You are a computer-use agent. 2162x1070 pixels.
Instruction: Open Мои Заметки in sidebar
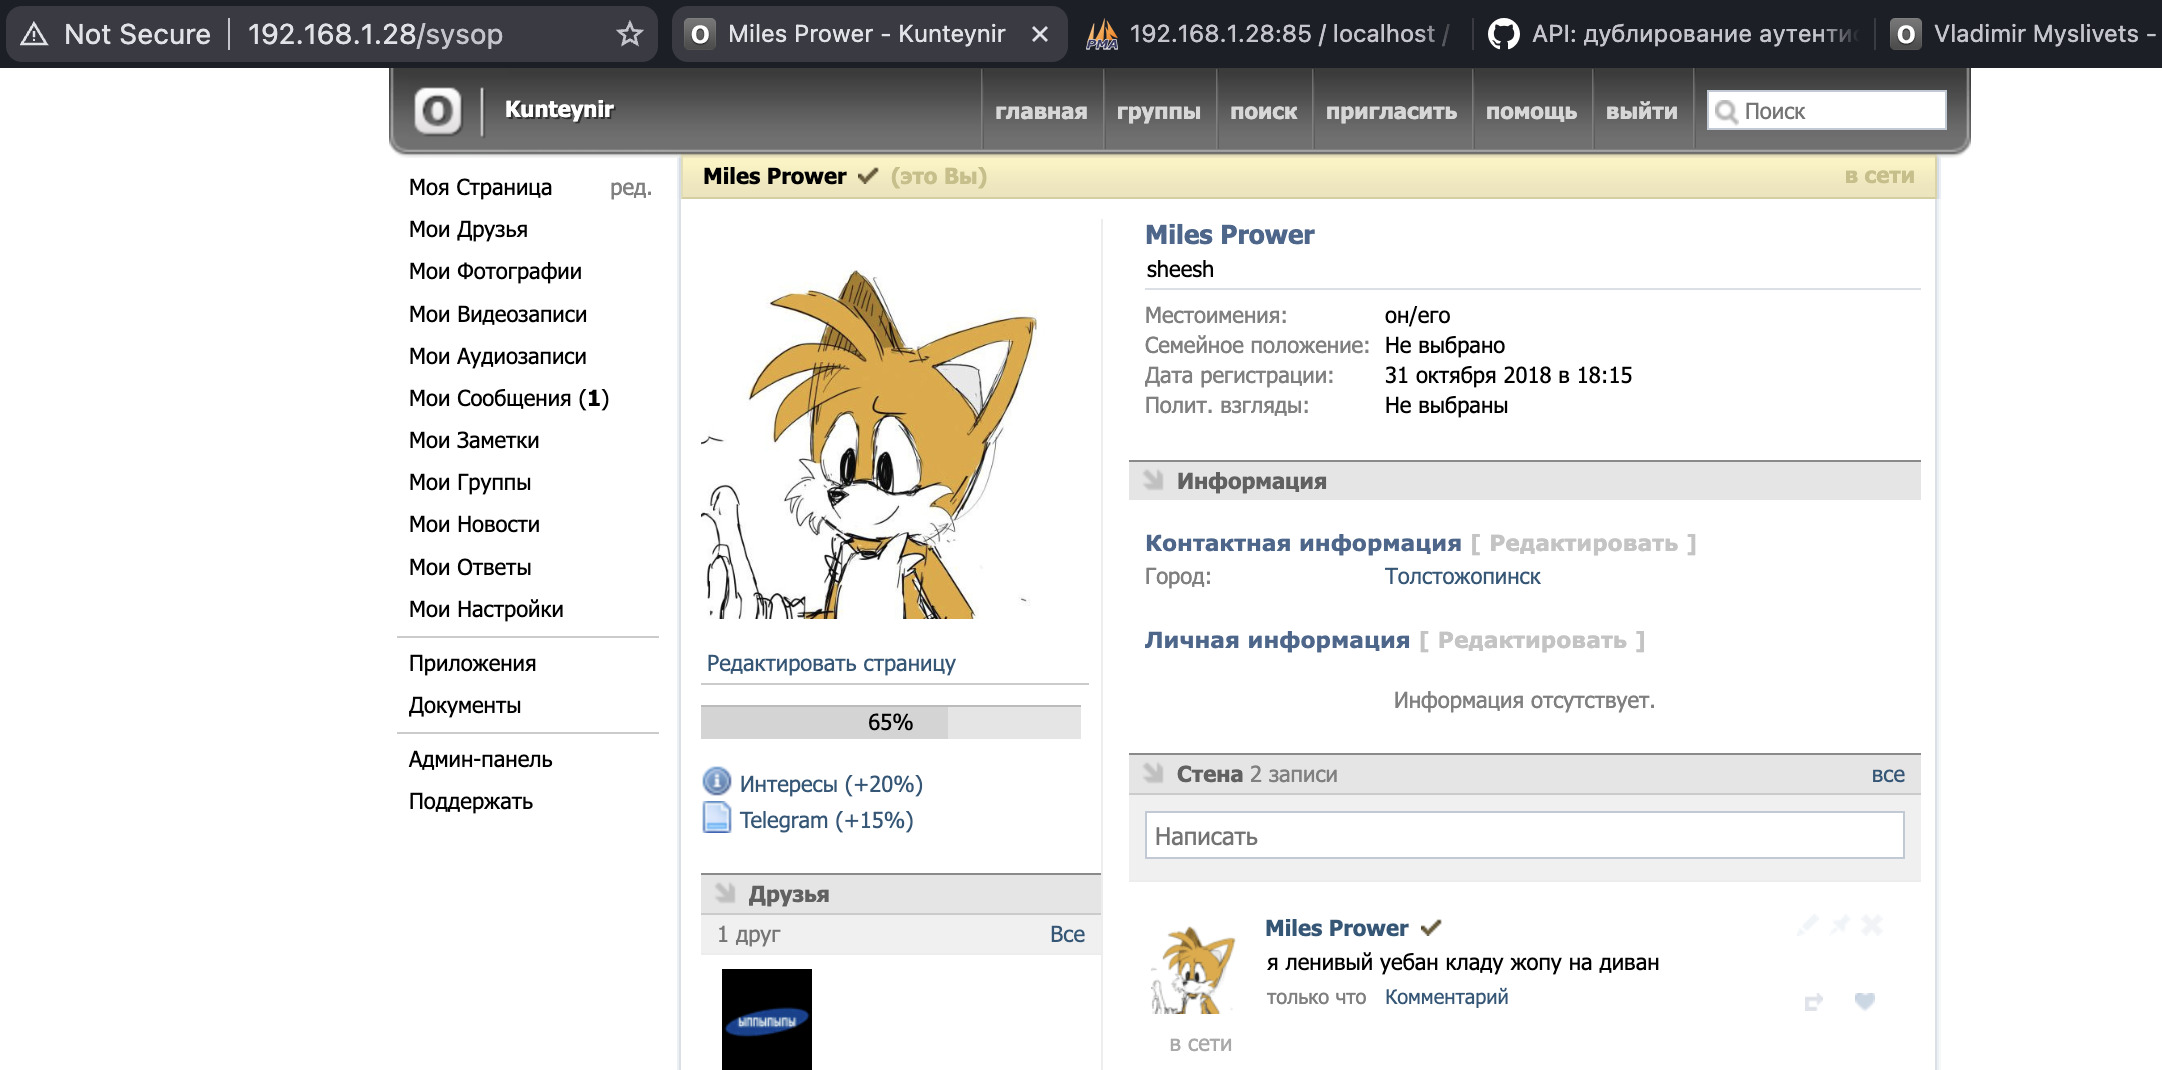tap(474, 440)
